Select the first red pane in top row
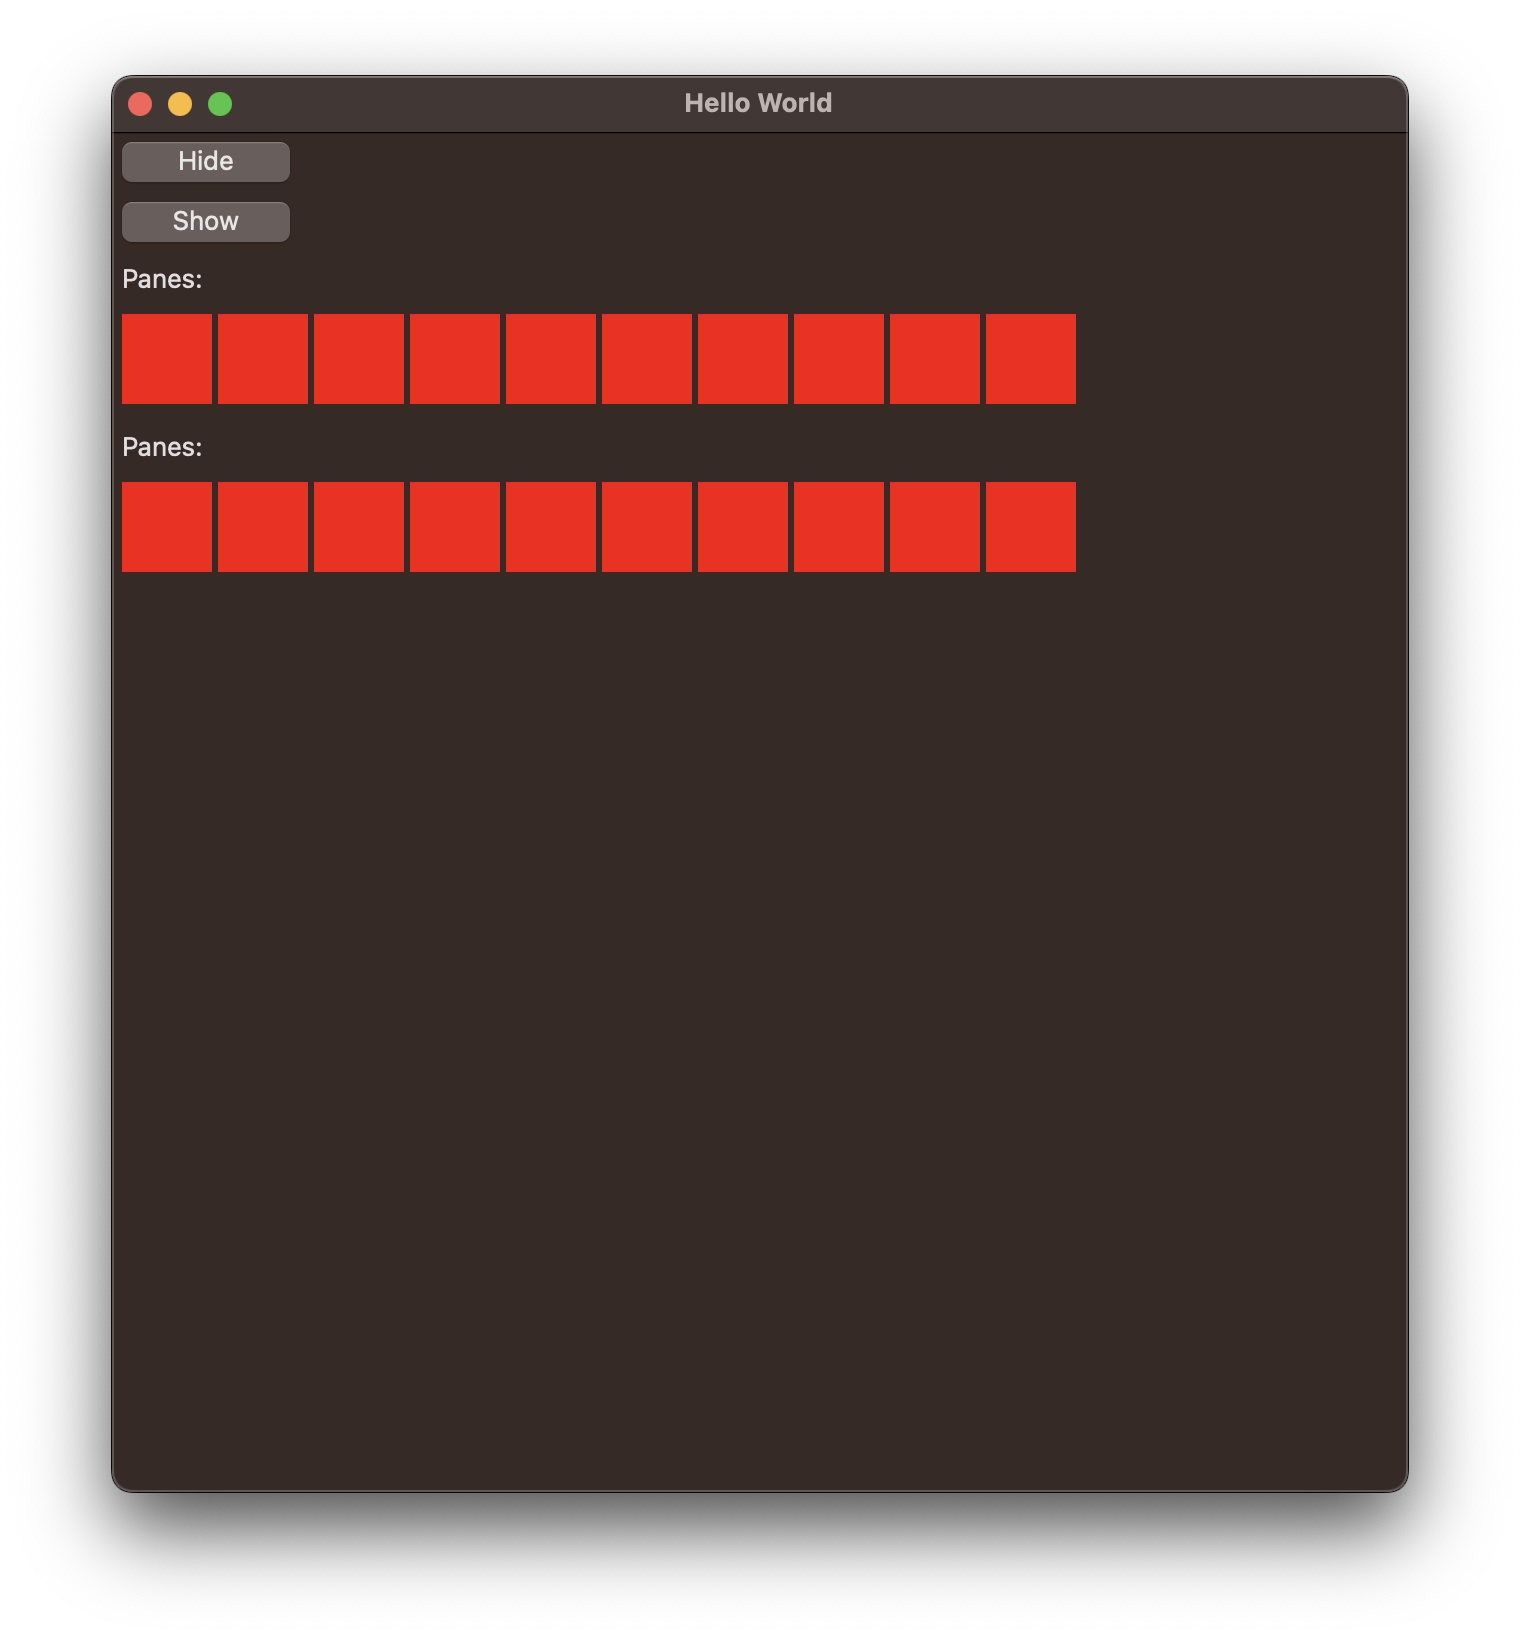Image resolution: width=1520 pixels, height=1640 pixels. (x=167, y=359)
